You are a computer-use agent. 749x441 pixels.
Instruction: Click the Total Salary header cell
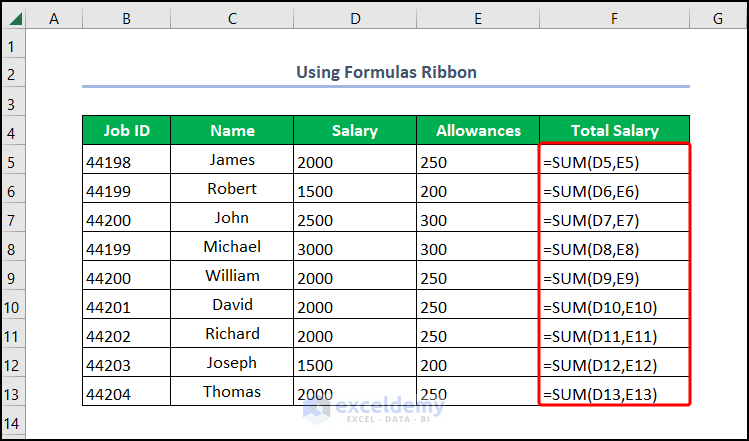614,130
